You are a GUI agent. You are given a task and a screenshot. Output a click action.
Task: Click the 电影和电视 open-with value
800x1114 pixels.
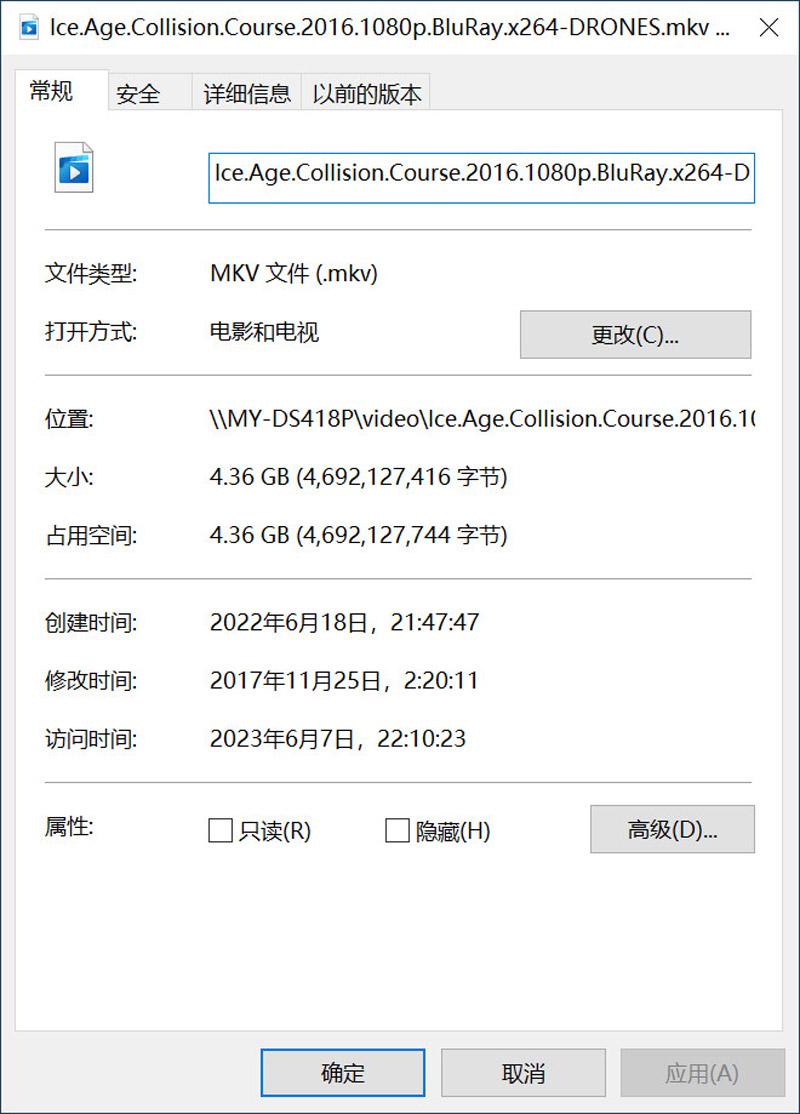click(264, 332)
